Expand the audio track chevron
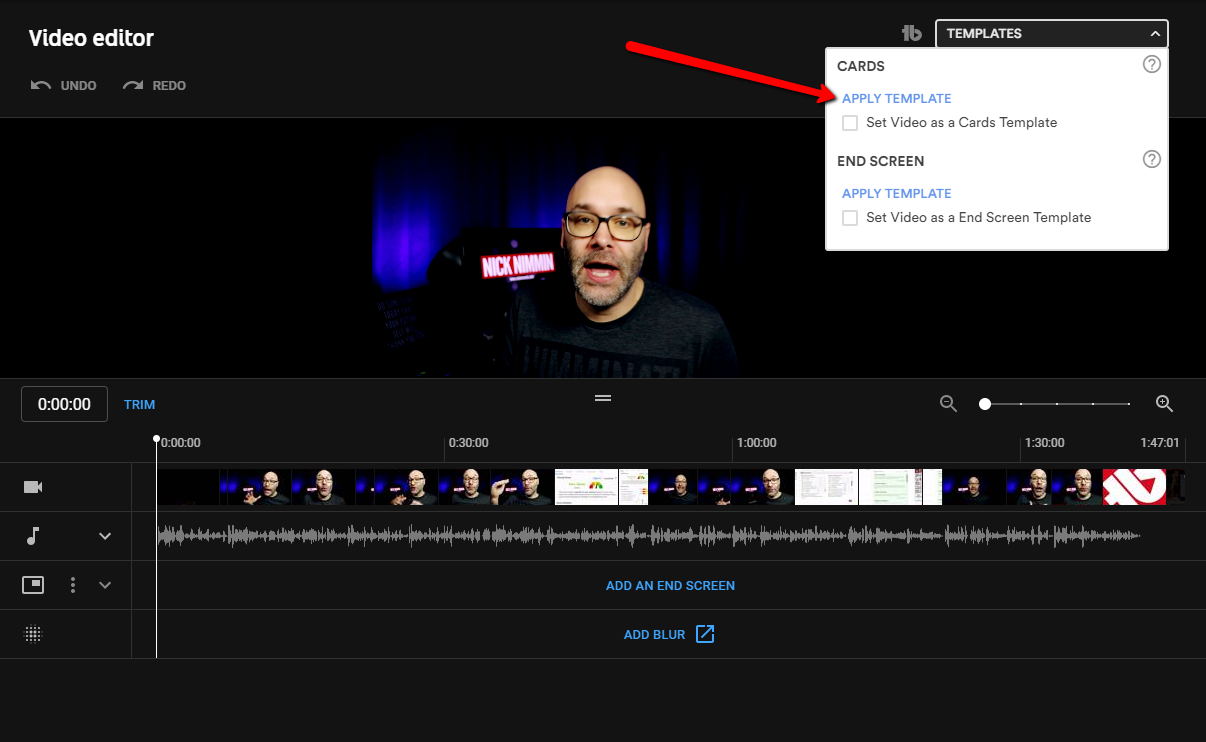 (x=105, y=536)
